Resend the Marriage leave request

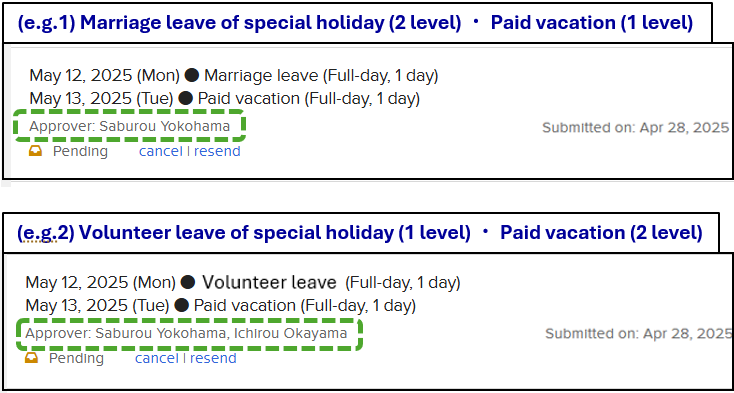tap(217, 152)
